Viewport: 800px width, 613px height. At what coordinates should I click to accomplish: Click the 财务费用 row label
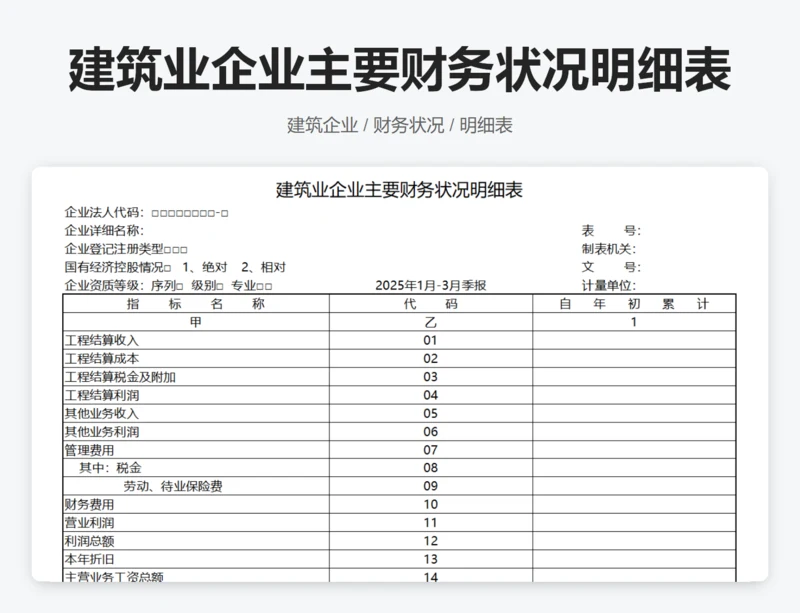[89, 505]
